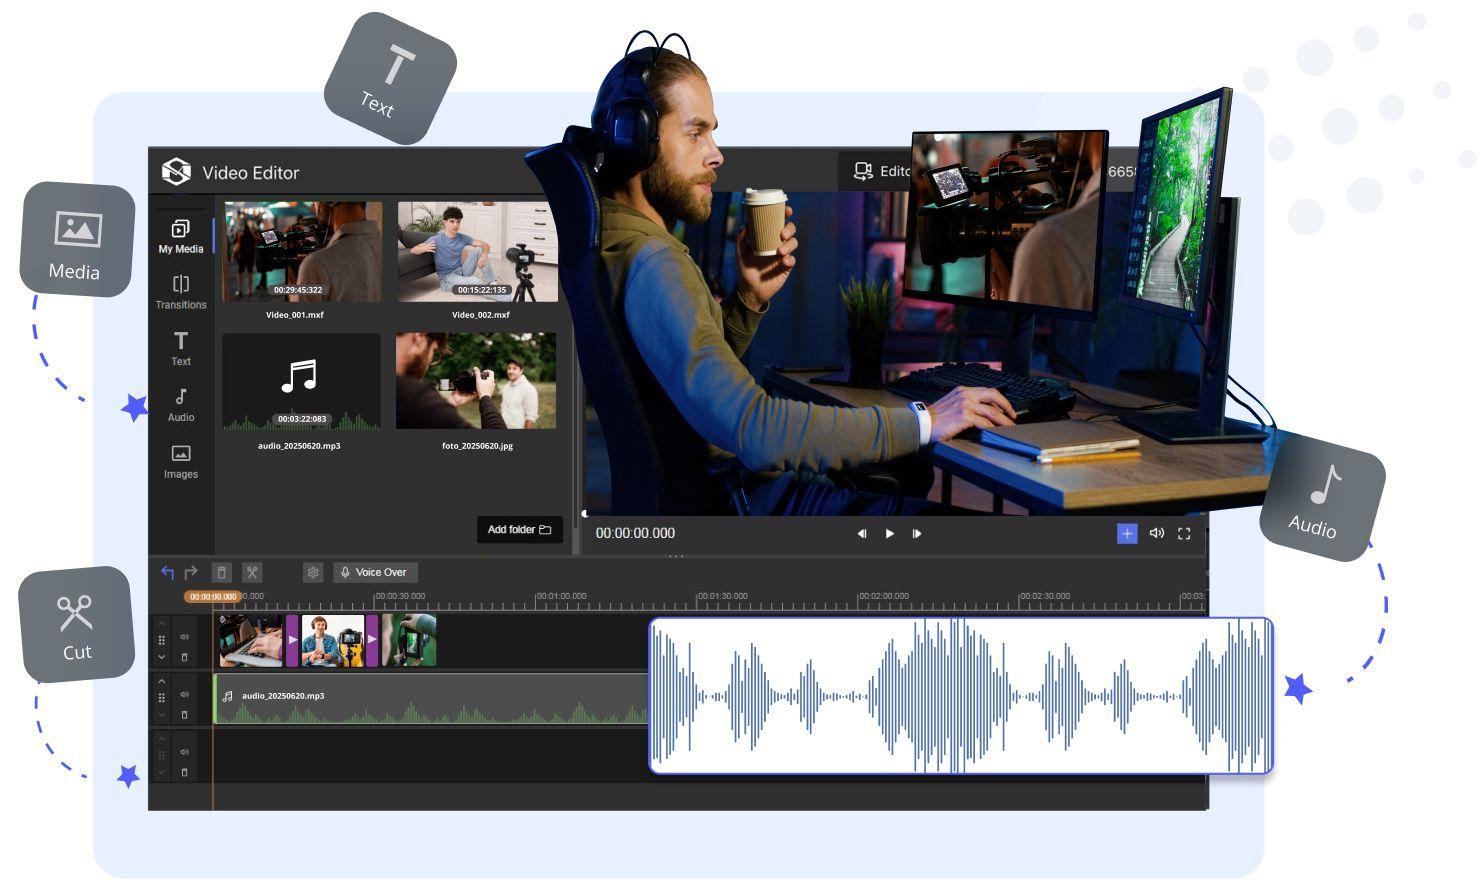
Task: Jump to 00:01:30.000 on timeline ruler
Action: click(x=722, y=596)
